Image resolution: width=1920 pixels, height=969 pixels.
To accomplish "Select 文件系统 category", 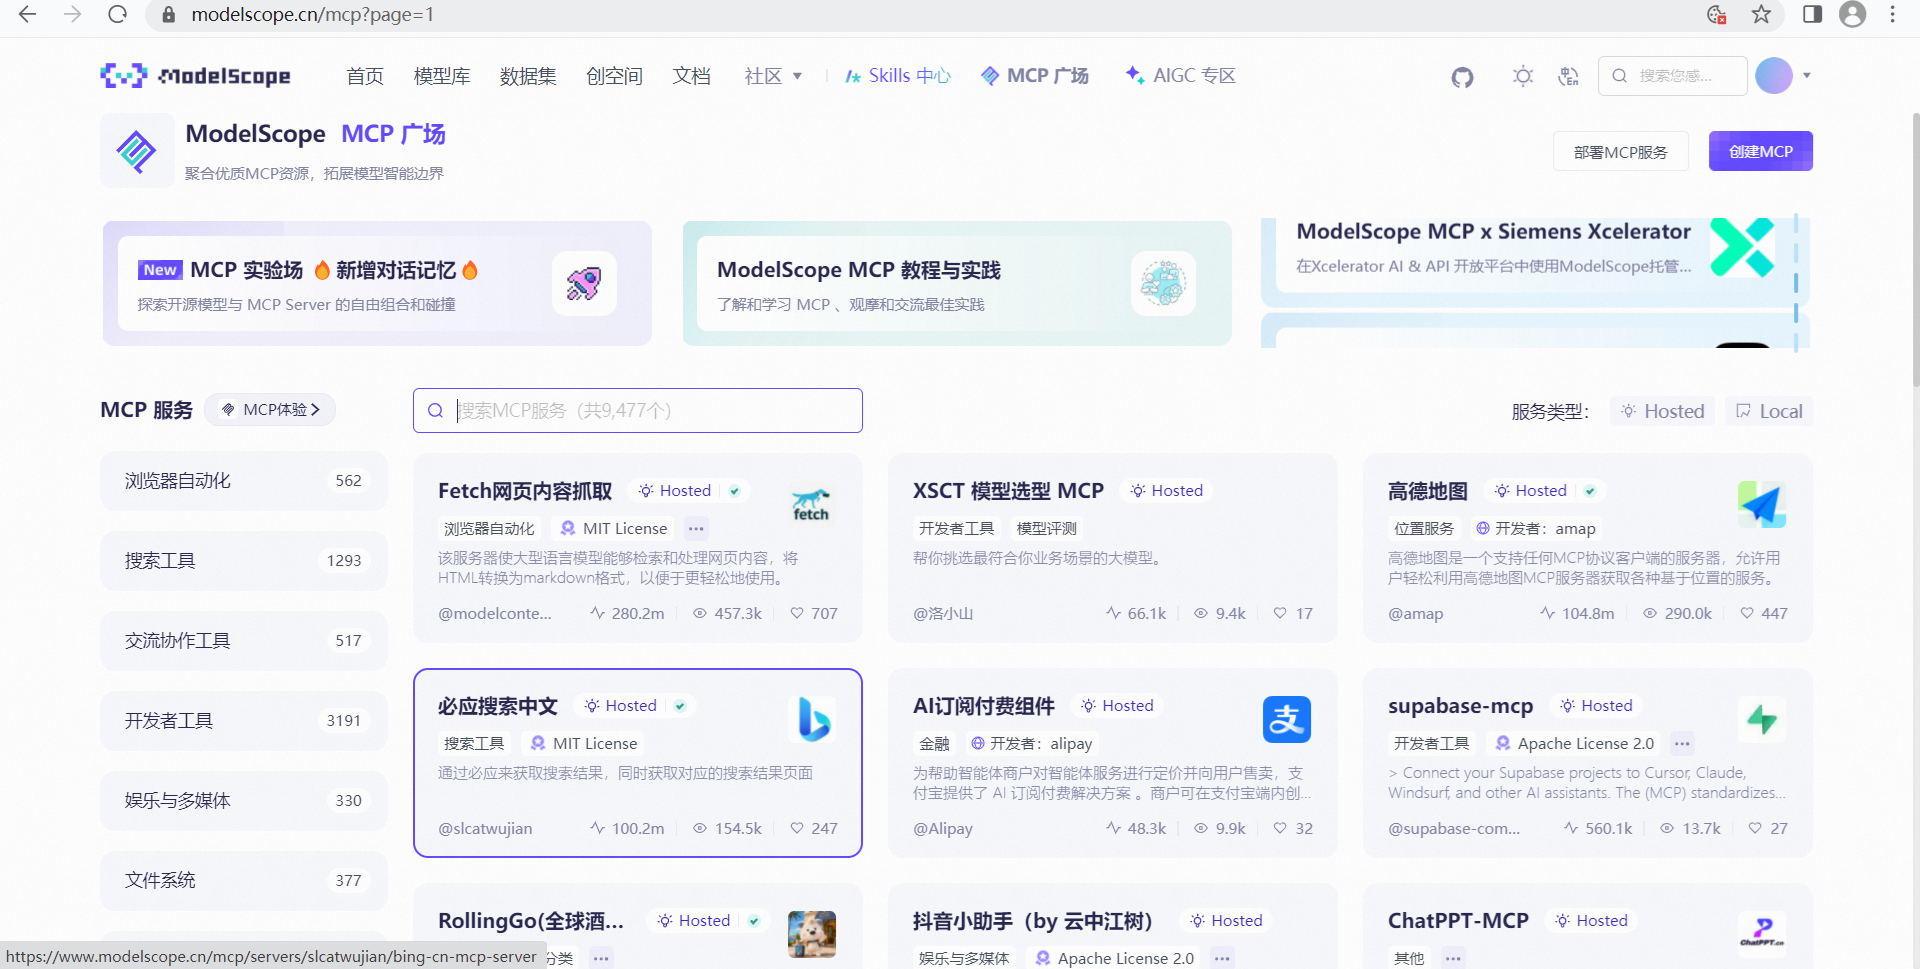I will click(x=244, y=881).
